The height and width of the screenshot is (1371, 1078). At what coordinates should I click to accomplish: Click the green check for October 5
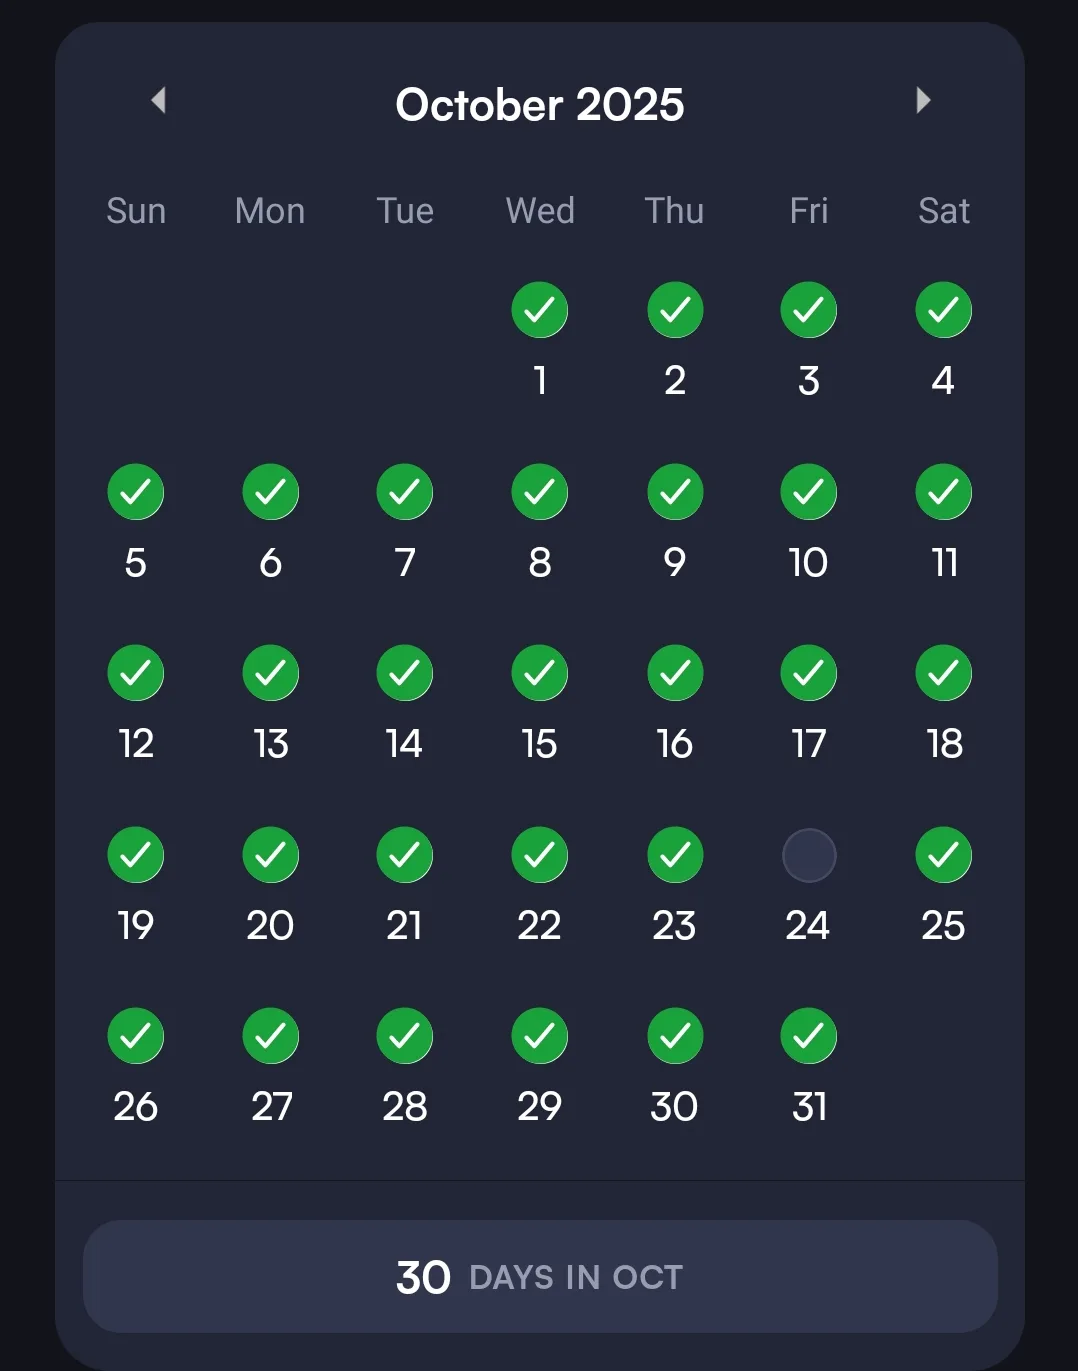click(x=136, y=492)
